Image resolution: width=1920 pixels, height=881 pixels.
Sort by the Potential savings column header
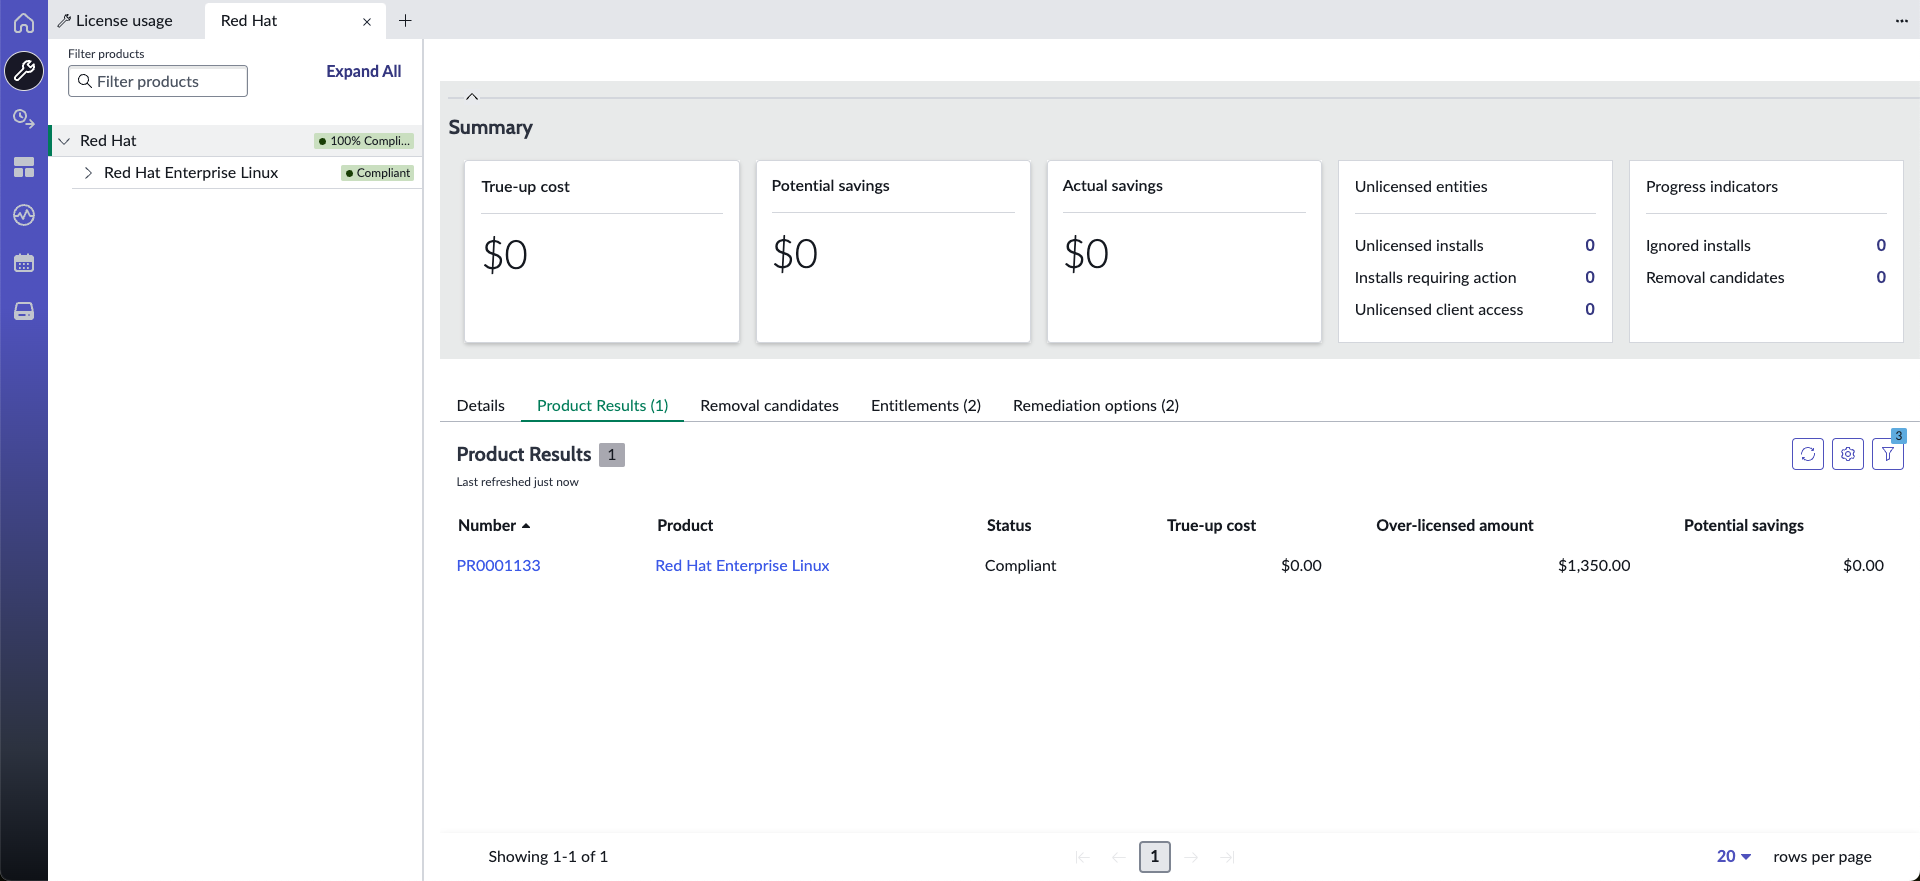[1744, 525]
